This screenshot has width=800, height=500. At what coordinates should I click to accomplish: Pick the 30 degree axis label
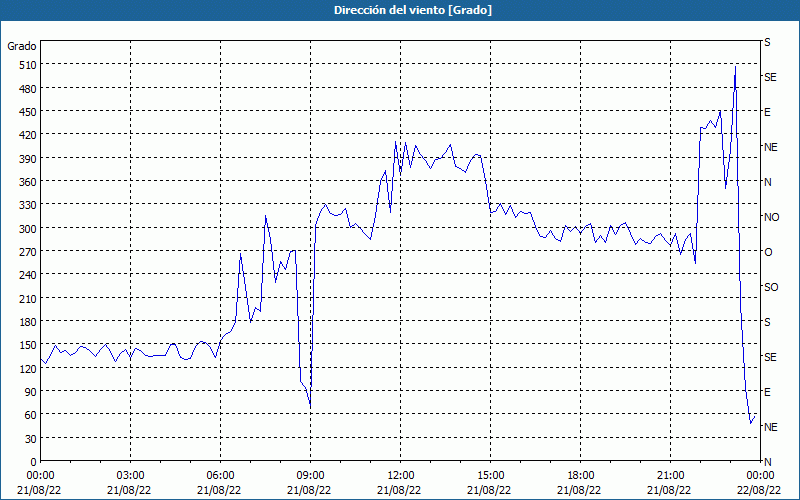point(31,439)
